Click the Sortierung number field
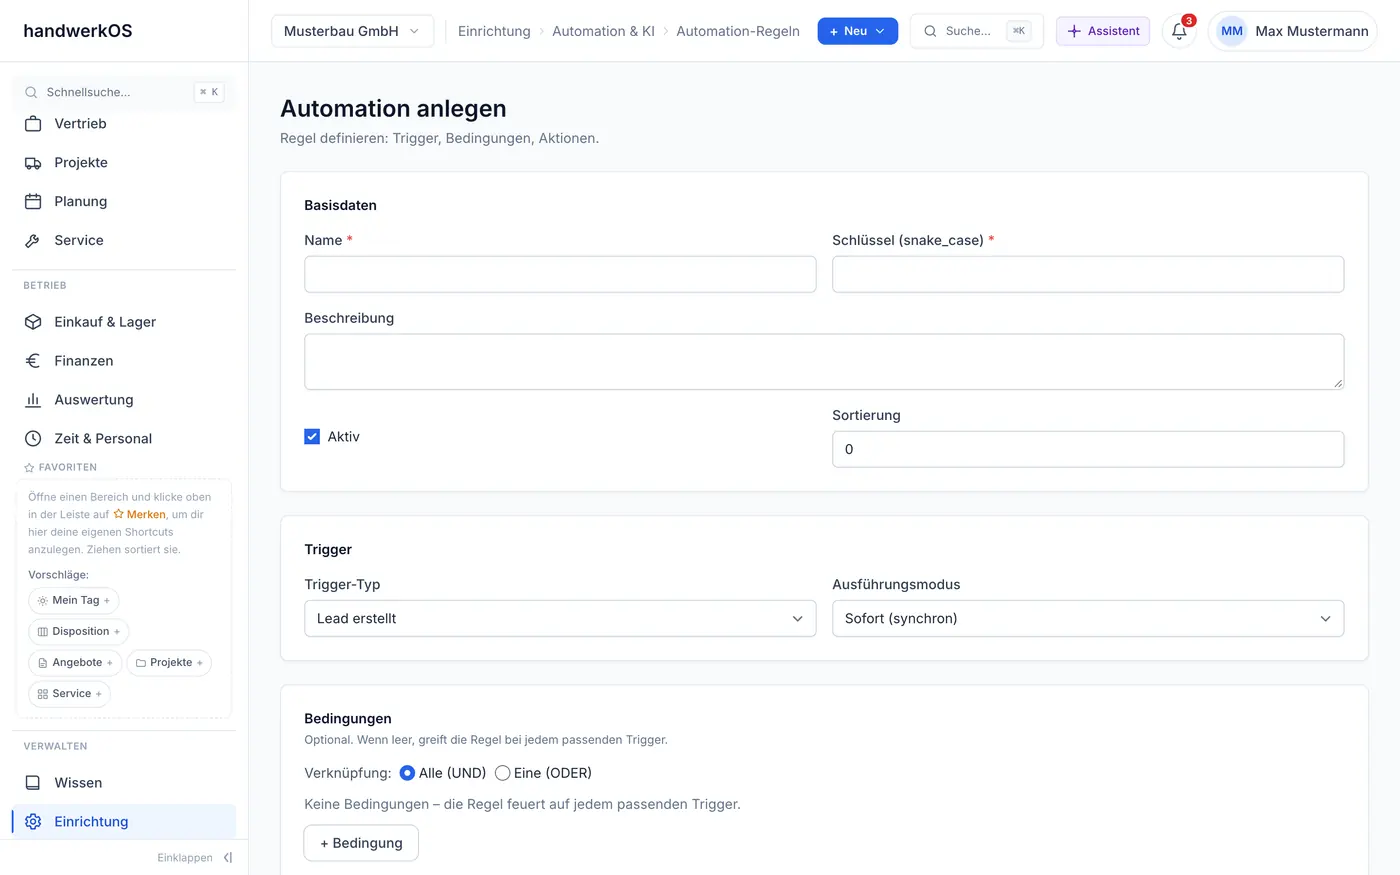Screen dimensions: 1400x875 coord(1088,449)
